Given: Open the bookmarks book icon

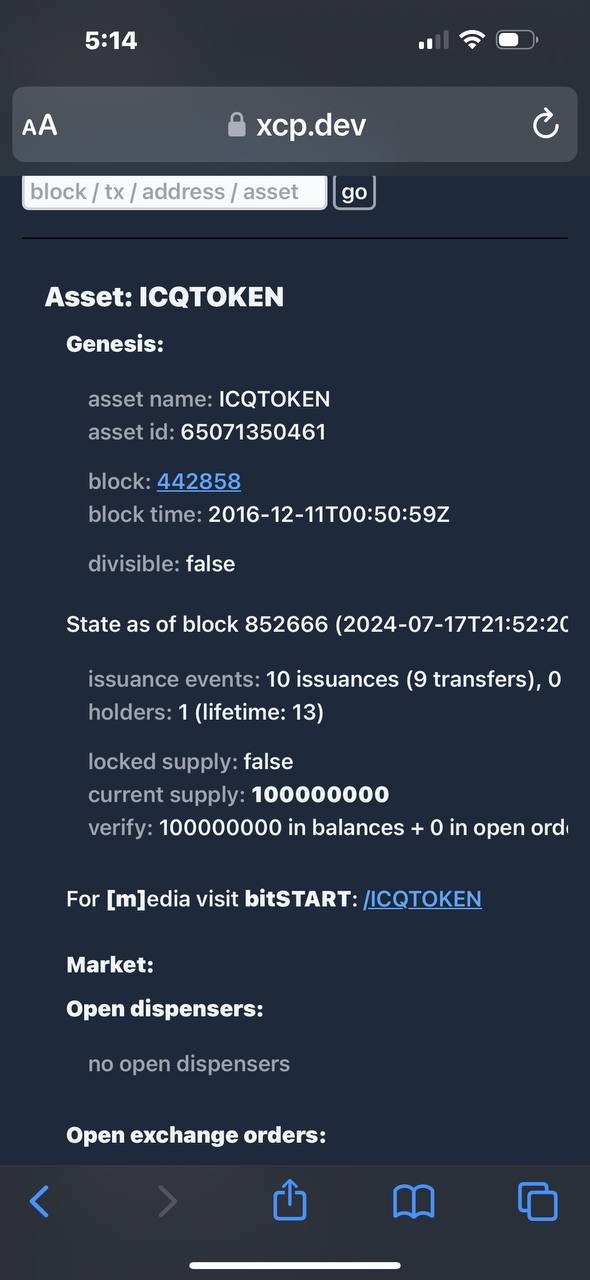Looking at the screenshot, I should 414,1202.
